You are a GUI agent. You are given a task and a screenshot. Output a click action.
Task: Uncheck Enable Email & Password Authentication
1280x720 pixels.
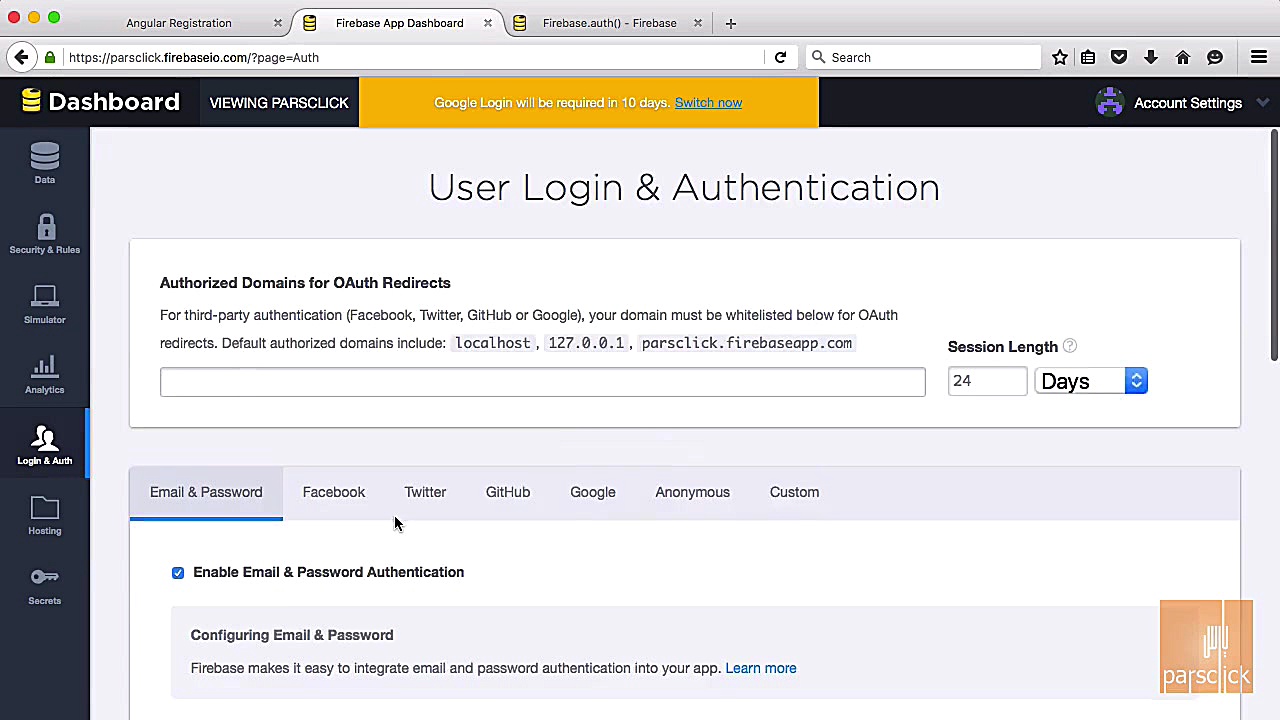click(178, 572)
